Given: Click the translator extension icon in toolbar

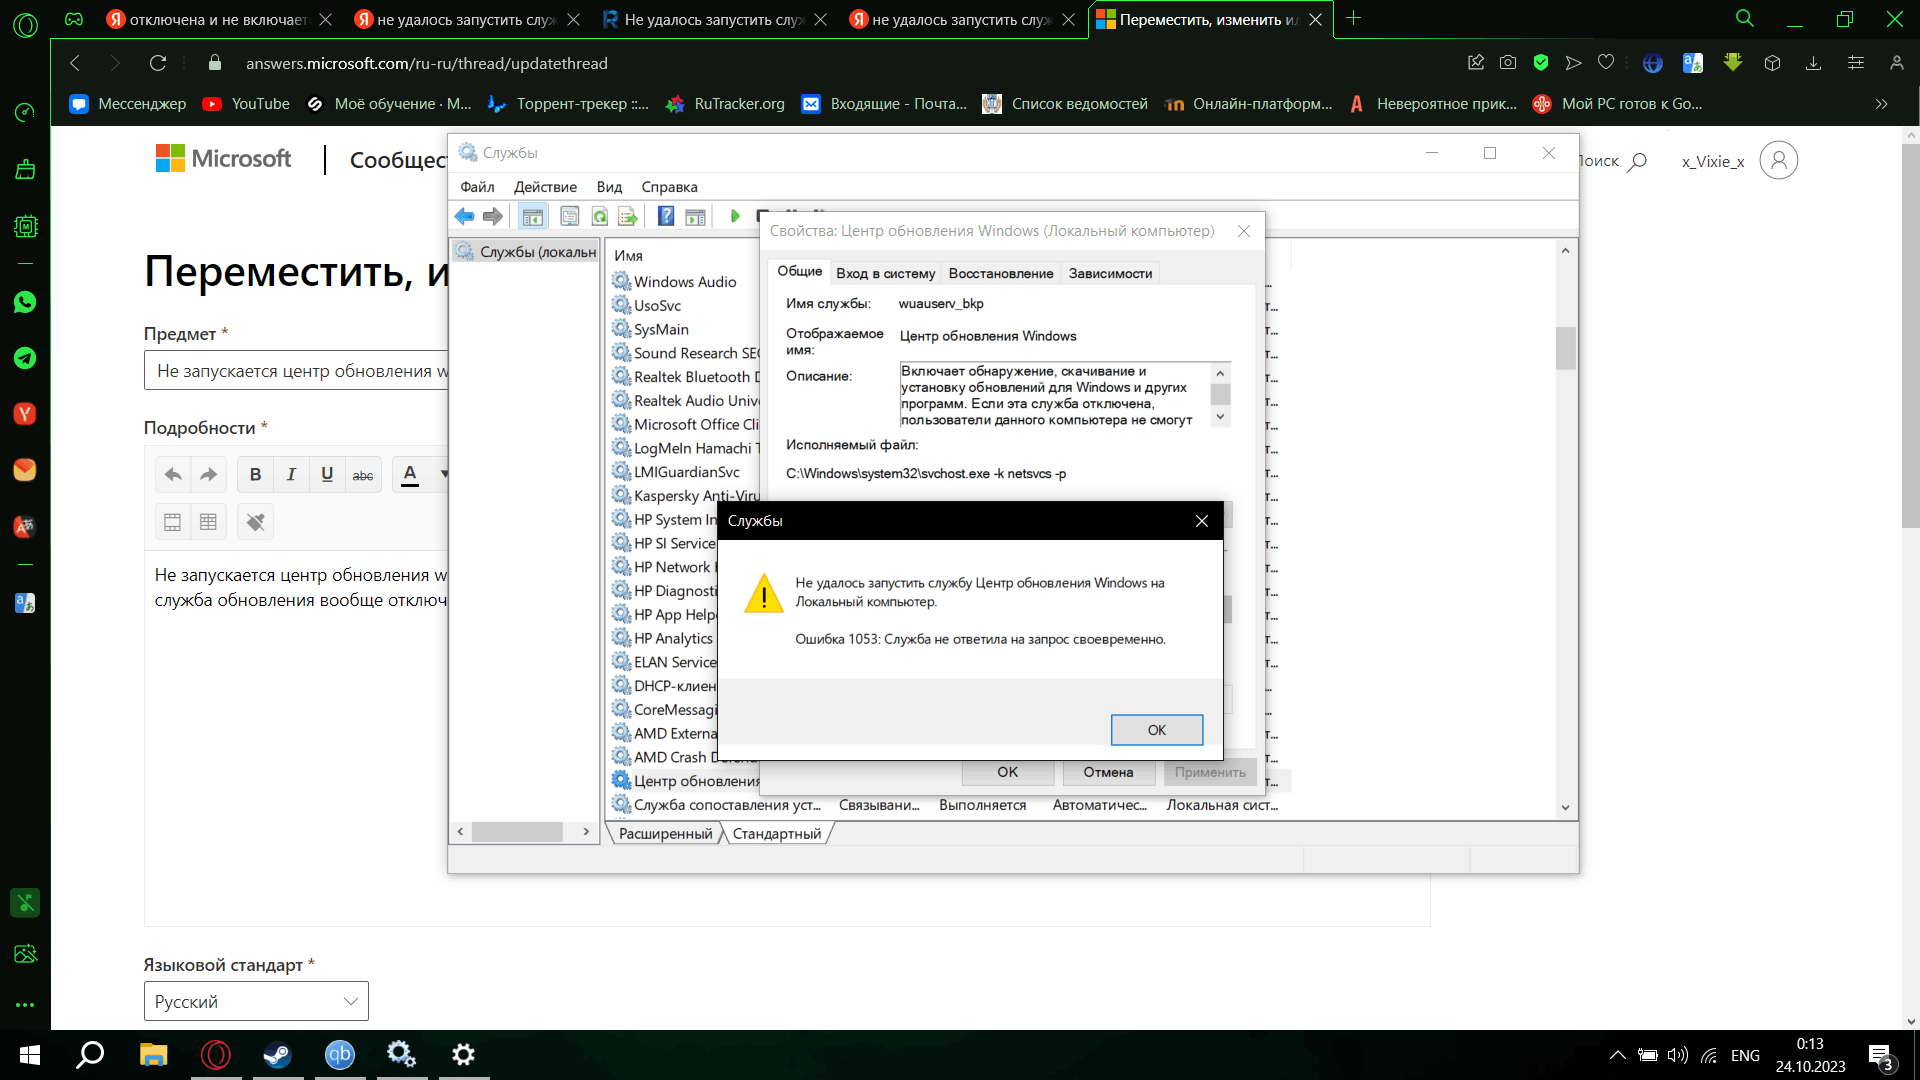Looking at the screenshot, I should coord(1693,63).
